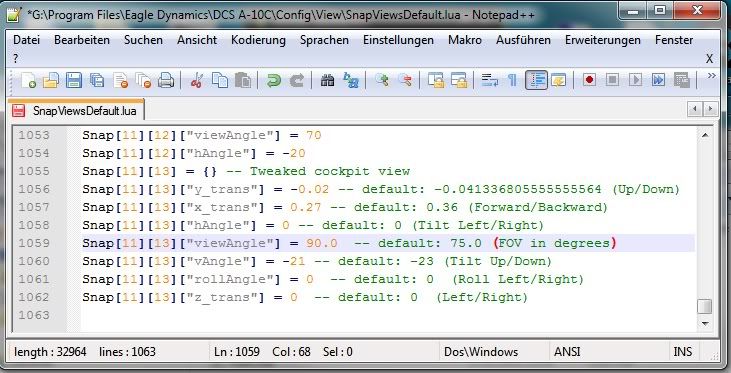Viewport: 731px width, 373px height.
Task: Save the current file with the floppy icon
Action: 74,80
